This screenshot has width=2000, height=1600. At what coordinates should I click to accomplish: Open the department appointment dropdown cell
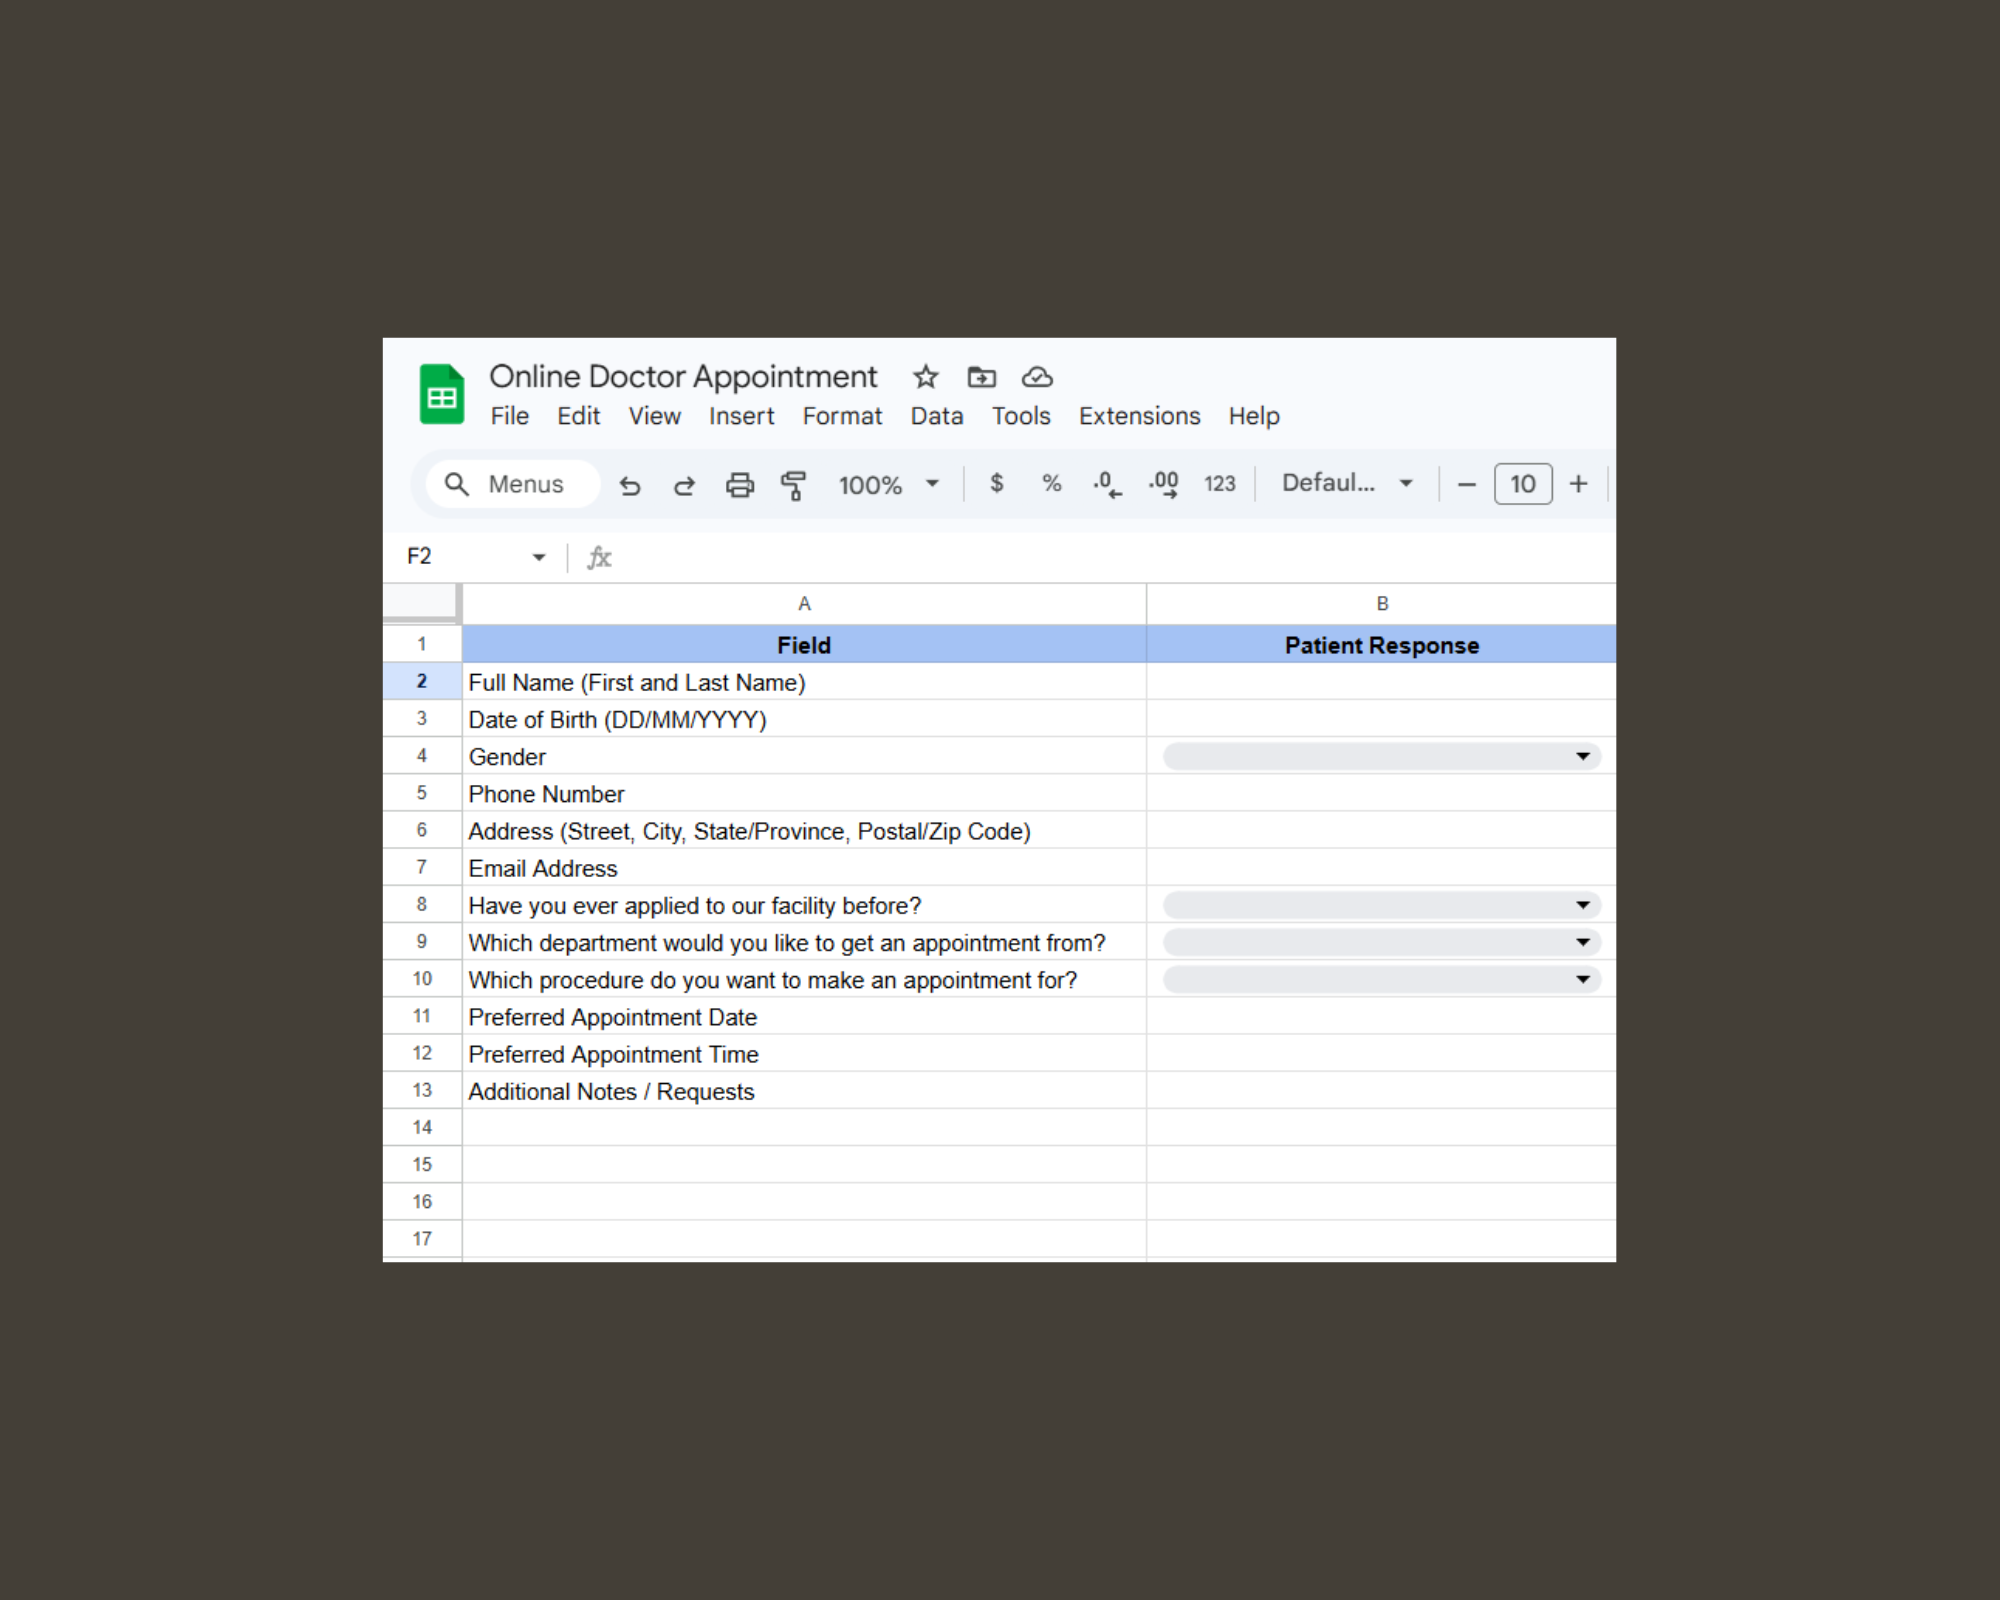pos(1582,942)
